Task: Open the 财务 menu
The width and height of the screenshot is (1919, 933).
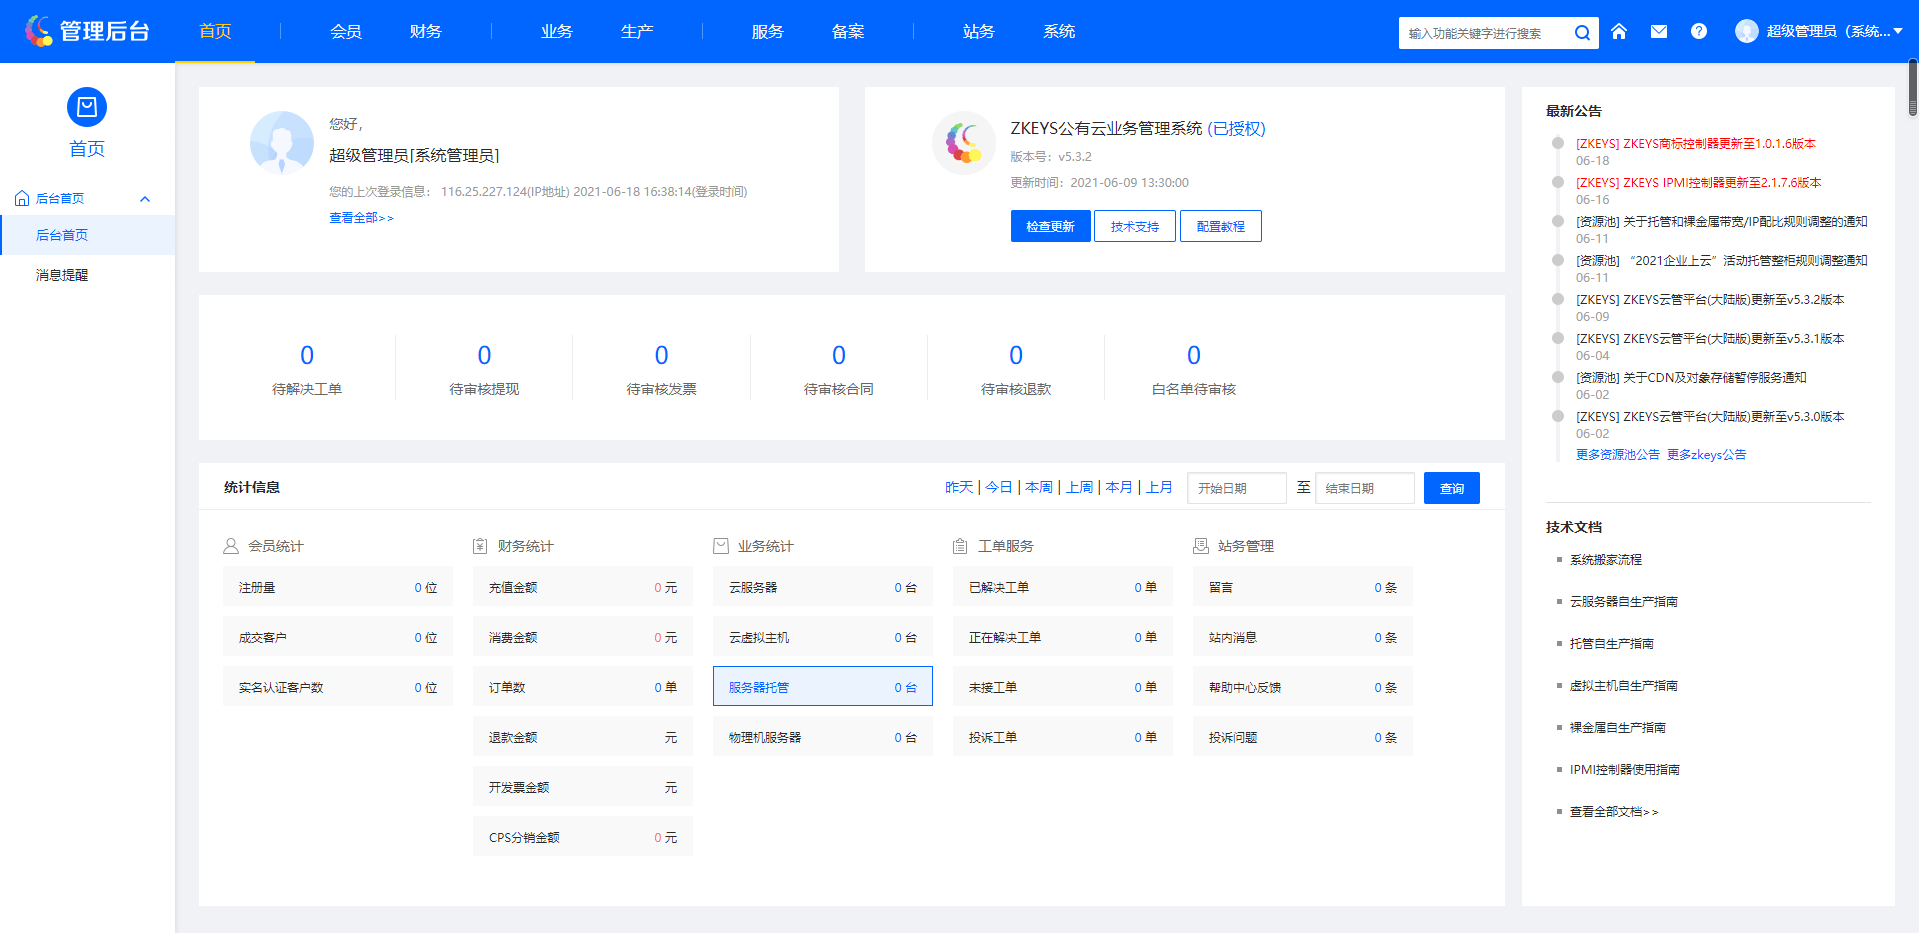Action: pos(426,32)
